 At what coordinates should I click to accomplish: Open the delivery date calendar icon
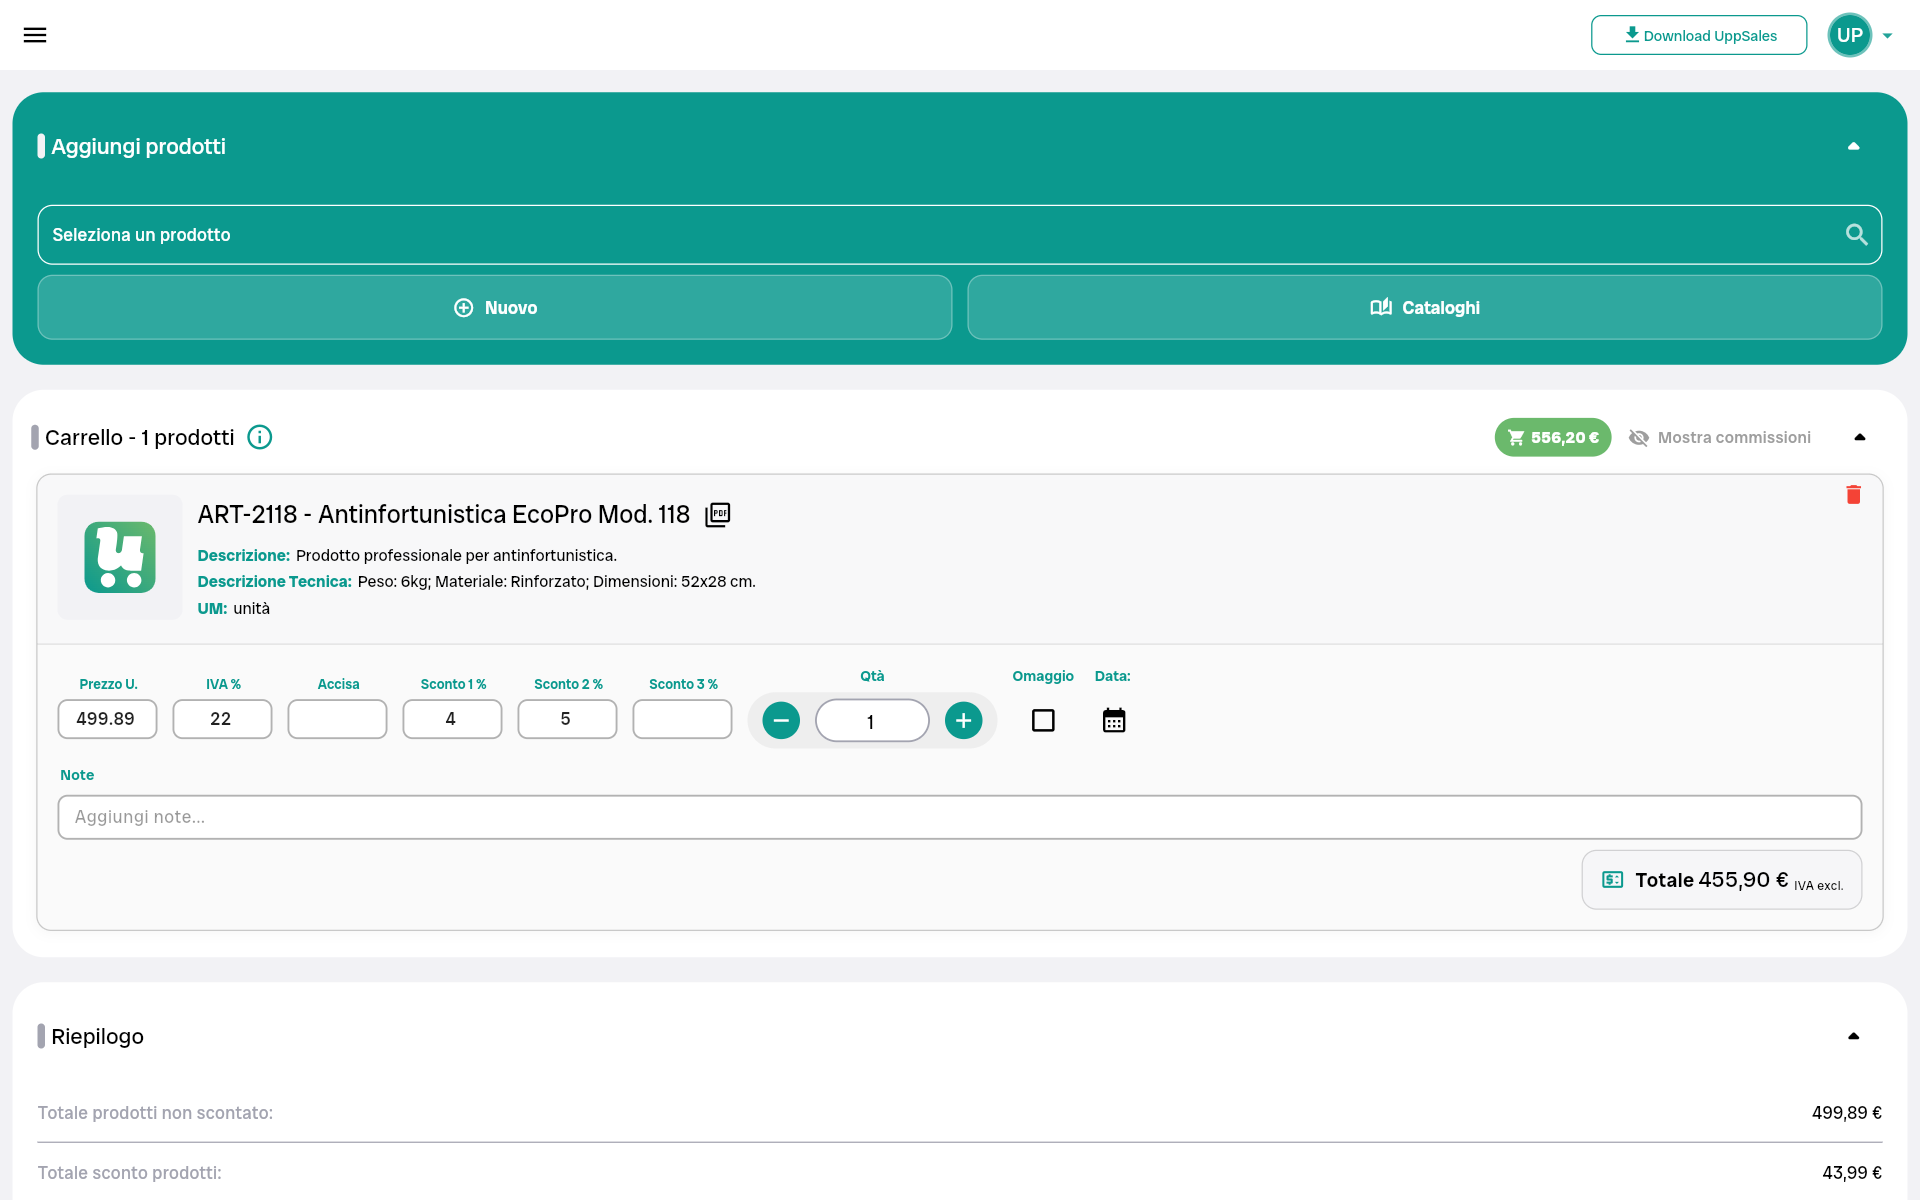coord(1113,720)
